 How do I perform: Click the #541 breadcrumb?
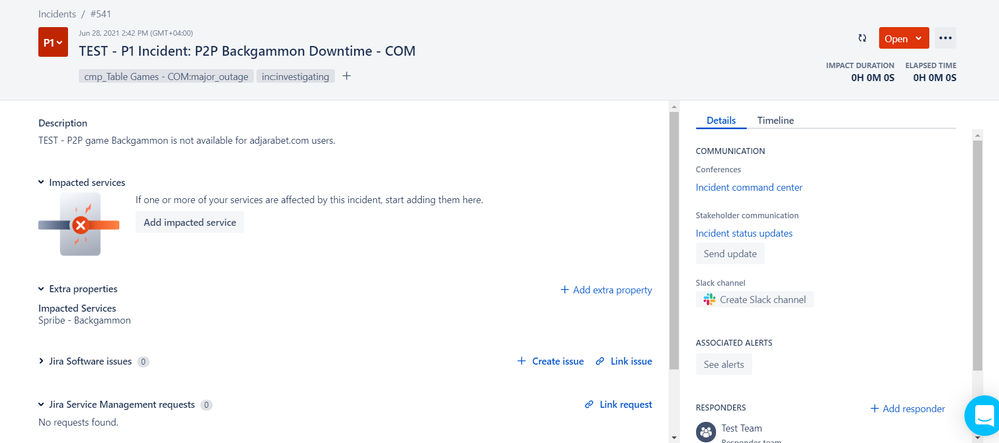[101, 13]
